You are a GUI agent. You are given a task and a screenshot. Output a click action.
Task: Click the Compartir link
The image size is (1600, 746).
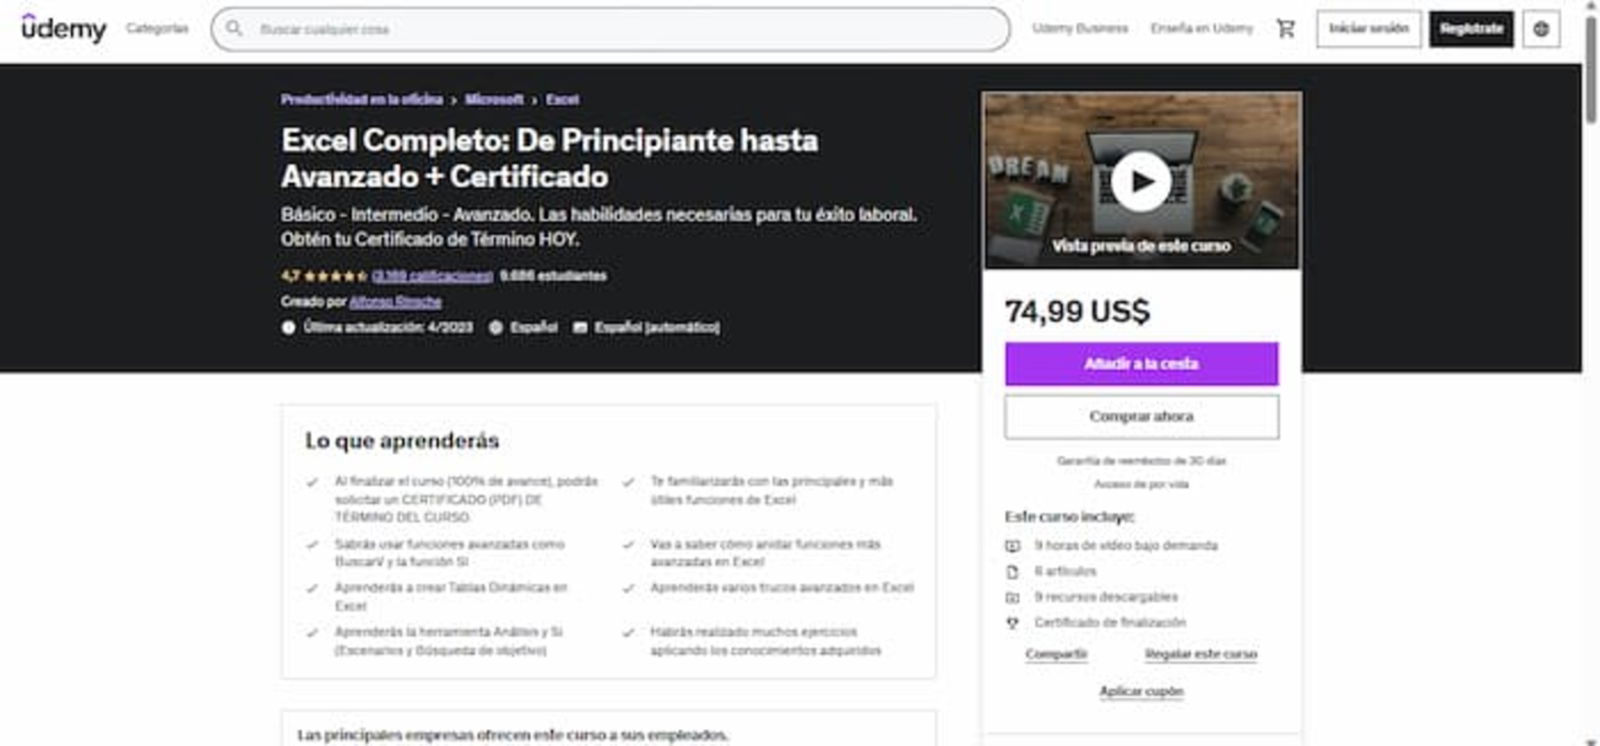tap(1056, 654)
